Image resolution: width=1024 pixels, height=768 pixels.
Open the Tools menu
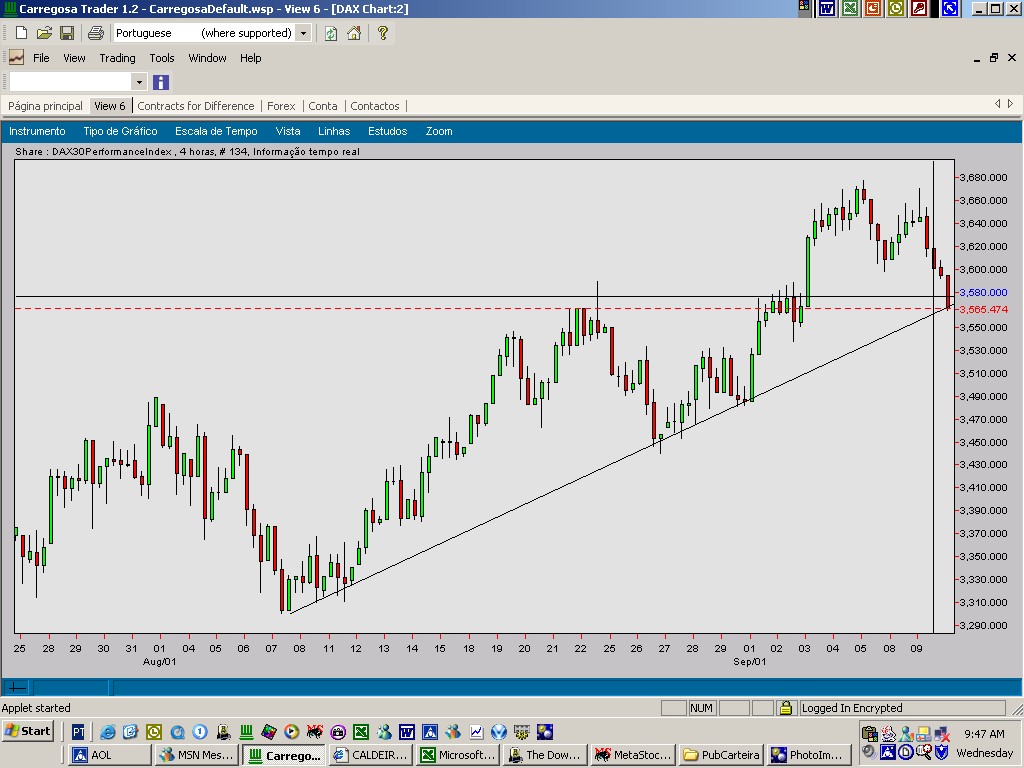[162, 58]
